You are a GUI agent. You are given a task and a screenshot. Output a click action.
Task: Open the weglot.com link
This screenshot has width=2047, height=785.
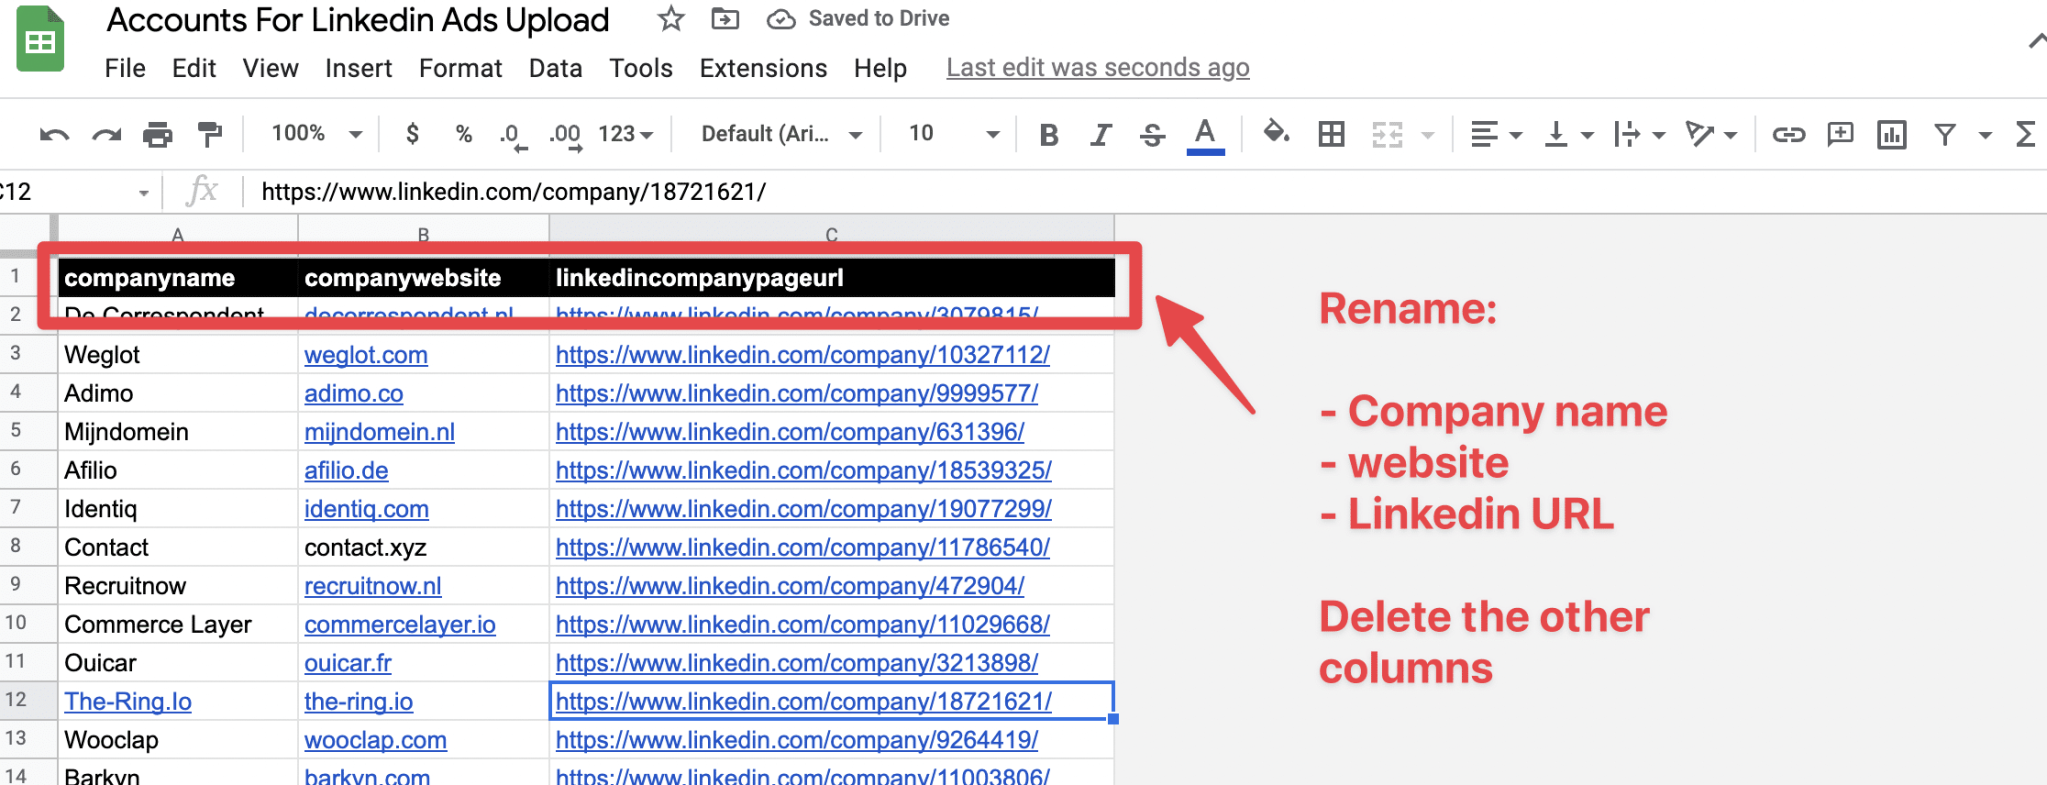pos(366,355)
